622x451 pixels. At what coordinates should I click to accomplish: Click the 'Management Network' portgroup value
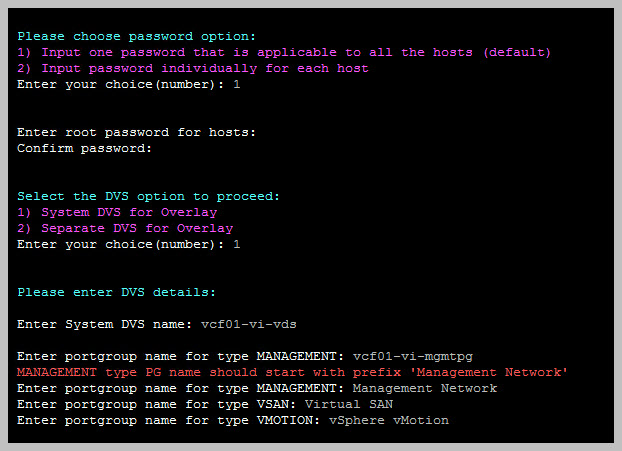click(x=425, y=388)
